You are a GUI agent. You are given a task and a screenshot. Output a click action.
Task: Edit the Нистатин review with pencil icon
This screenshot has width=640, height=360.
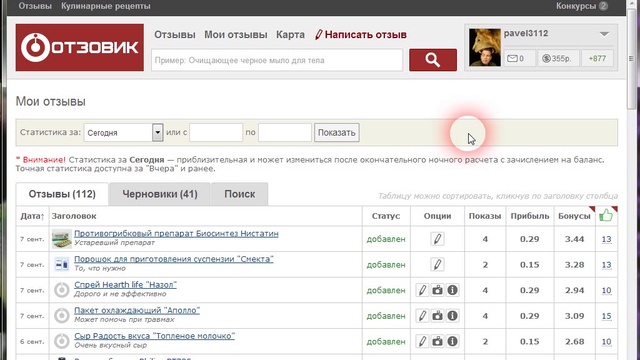coord(437,239)
